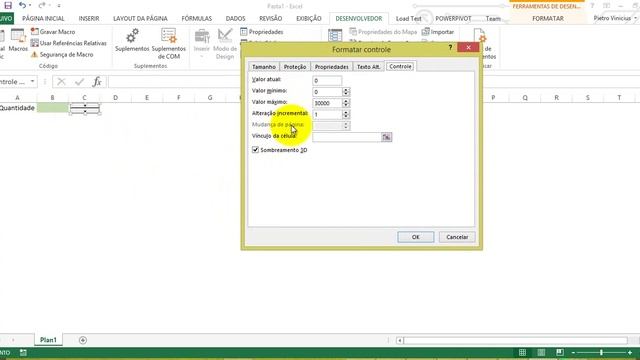Click the Redo arrow icon
This screenshot has width=640, height=360.
coord(42,5)
